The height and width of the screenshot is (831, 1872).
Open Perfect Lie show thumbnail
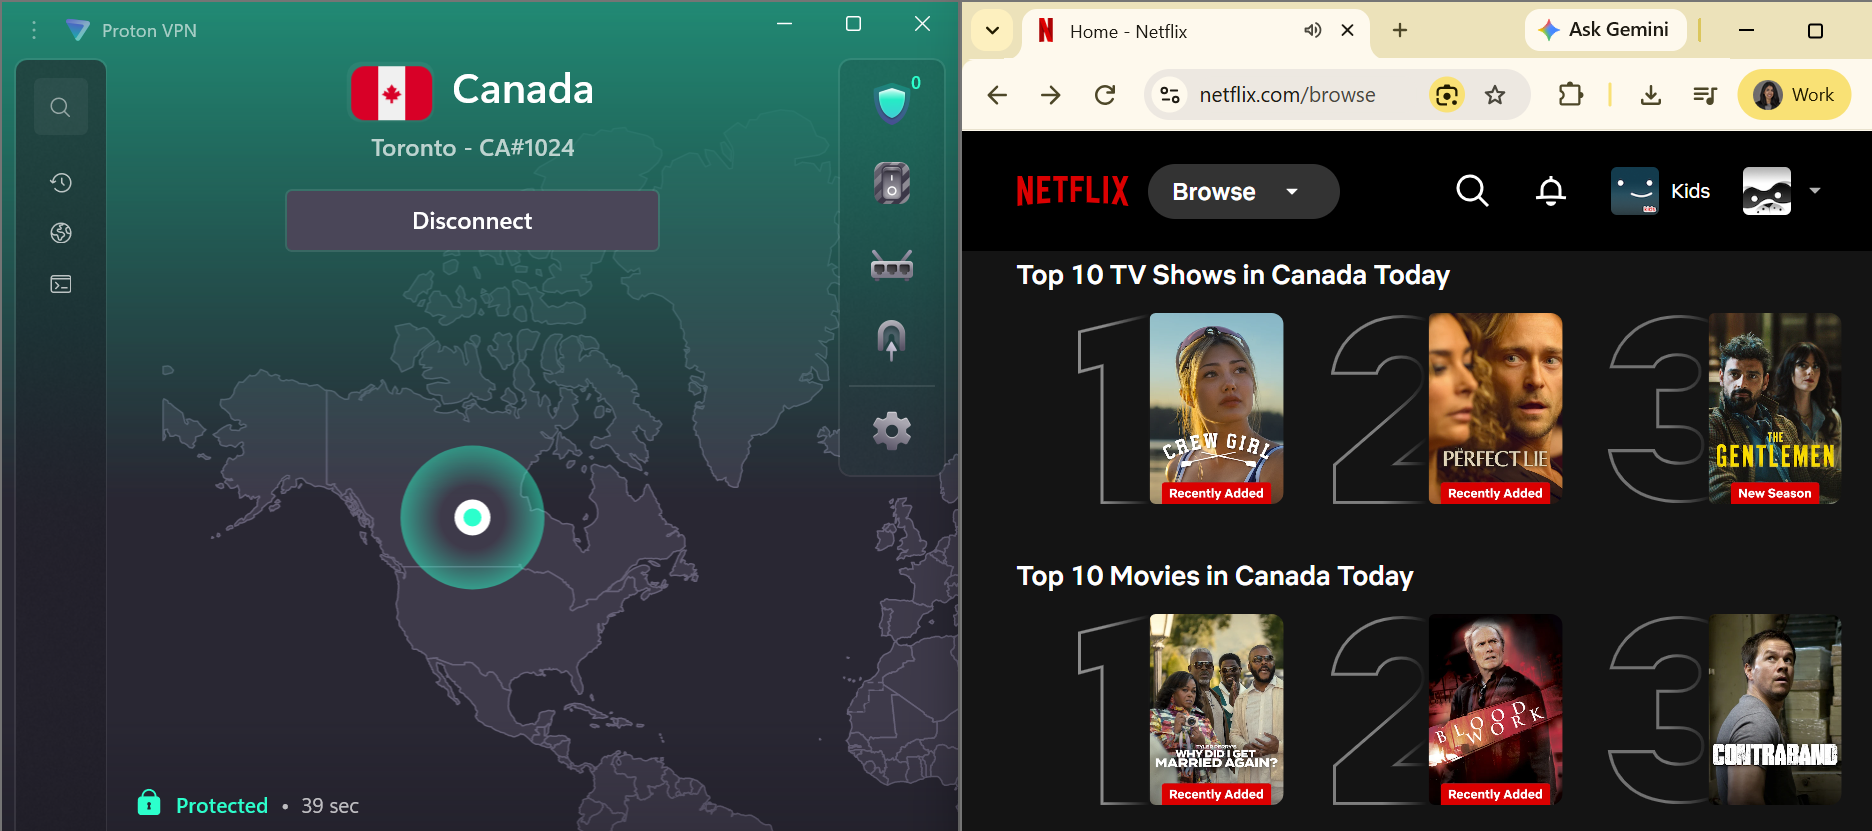click(x=1495, y=408)
